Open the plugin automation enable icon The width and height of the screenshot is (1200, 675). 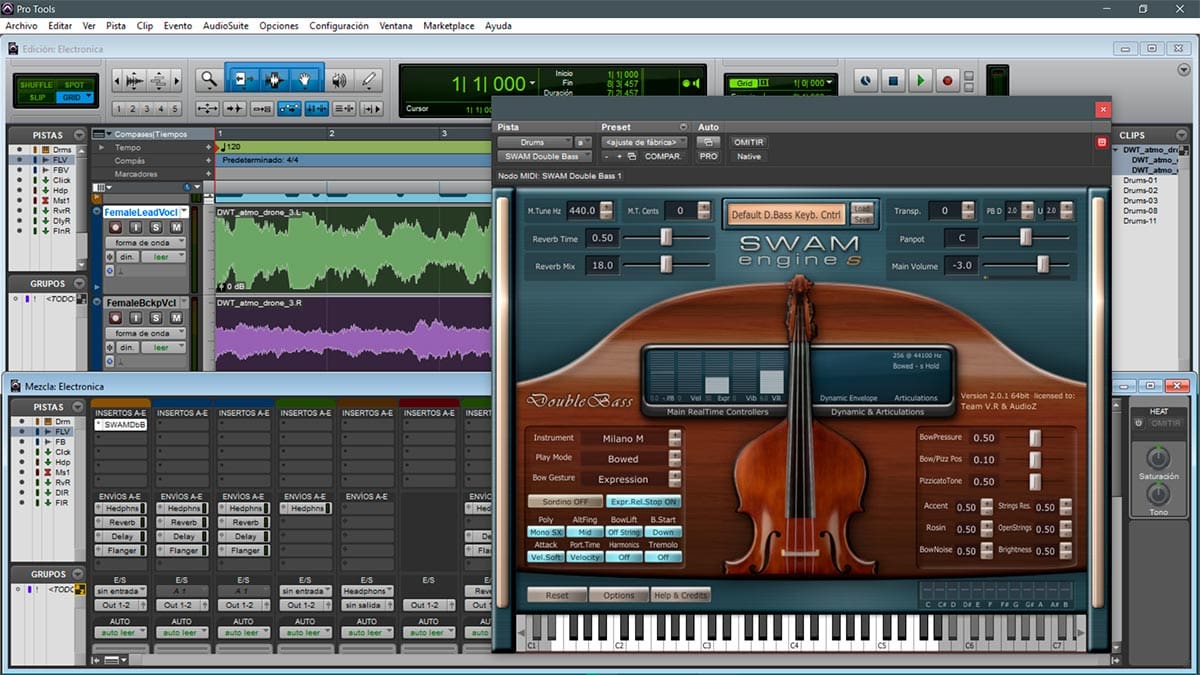coord(708,142)
